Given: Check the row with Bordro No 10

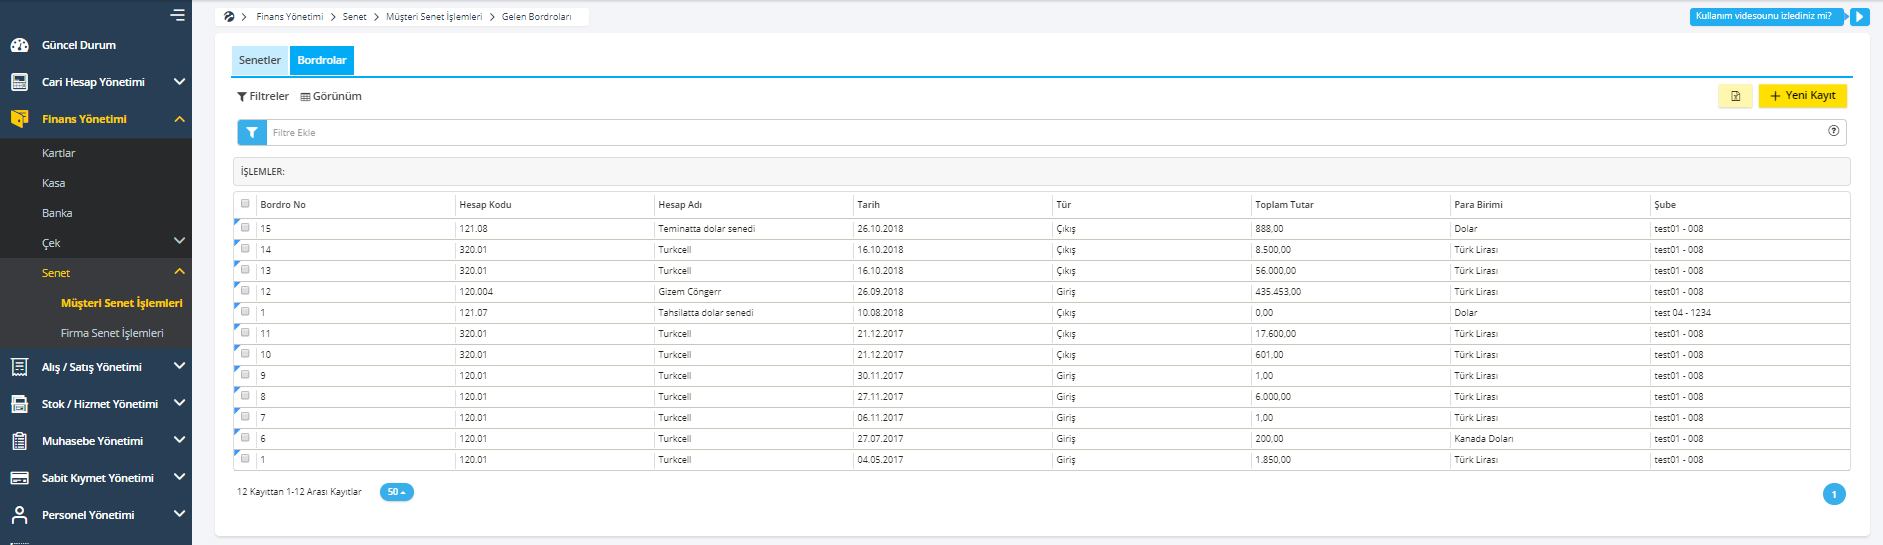Looking at the screenshot, I should click(x=245, y=354).
